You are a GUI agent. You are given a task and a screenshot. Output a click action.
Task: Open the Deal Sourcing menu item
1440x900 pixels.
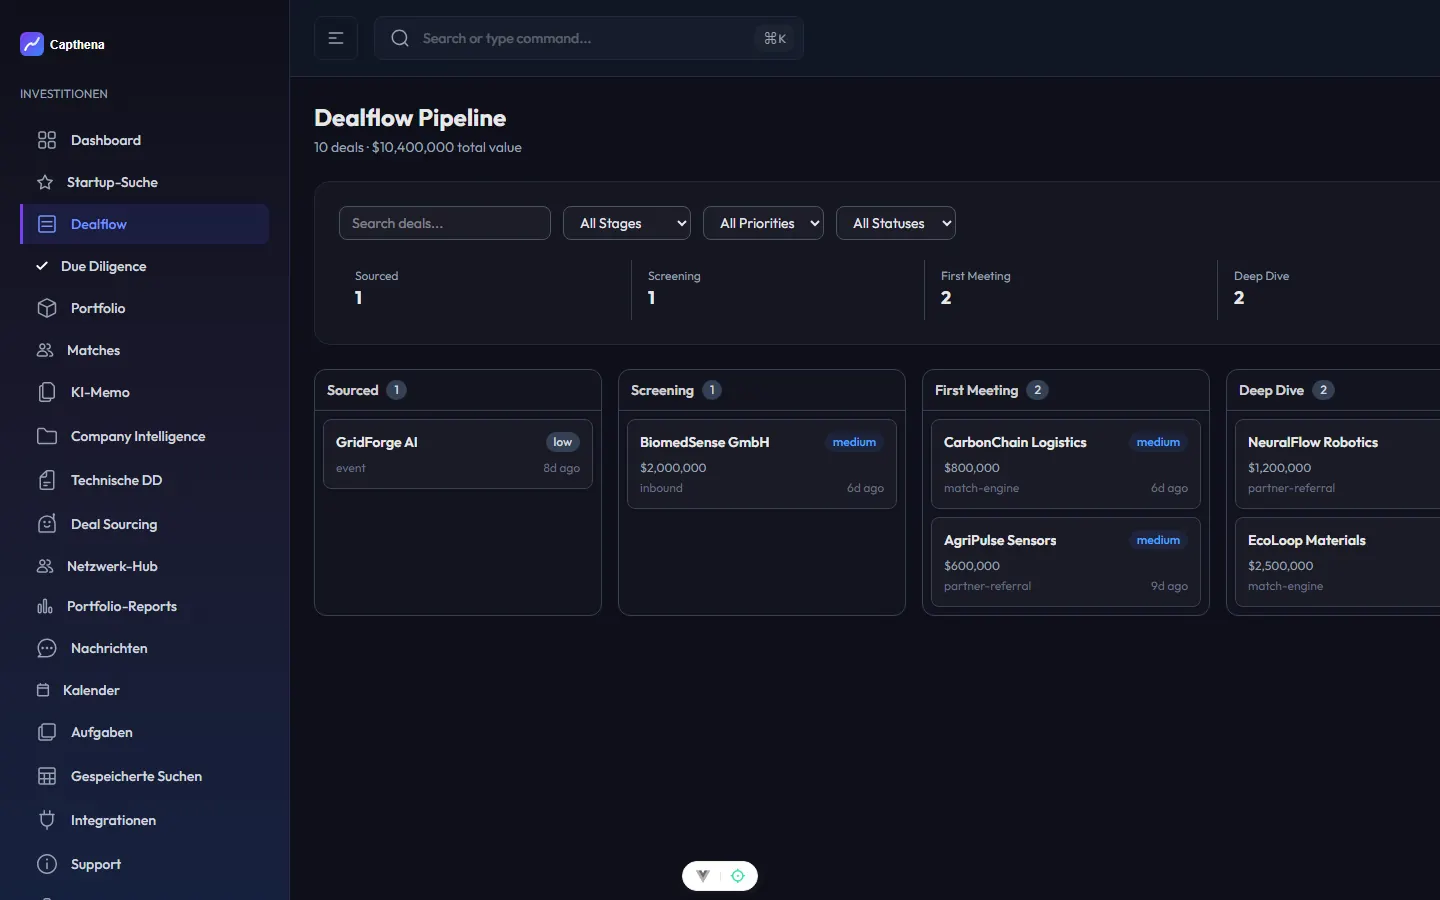pos(113,524)
